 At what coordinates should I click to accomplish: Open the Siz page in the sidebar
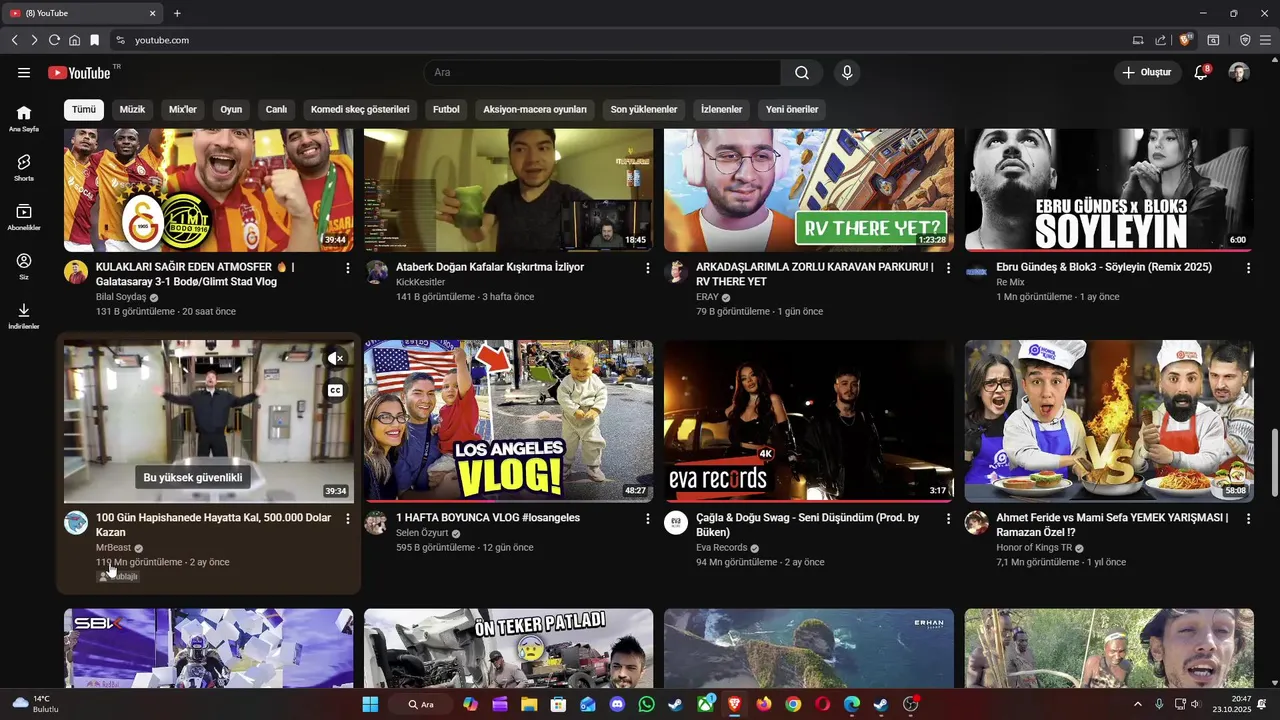pos(24,266)
